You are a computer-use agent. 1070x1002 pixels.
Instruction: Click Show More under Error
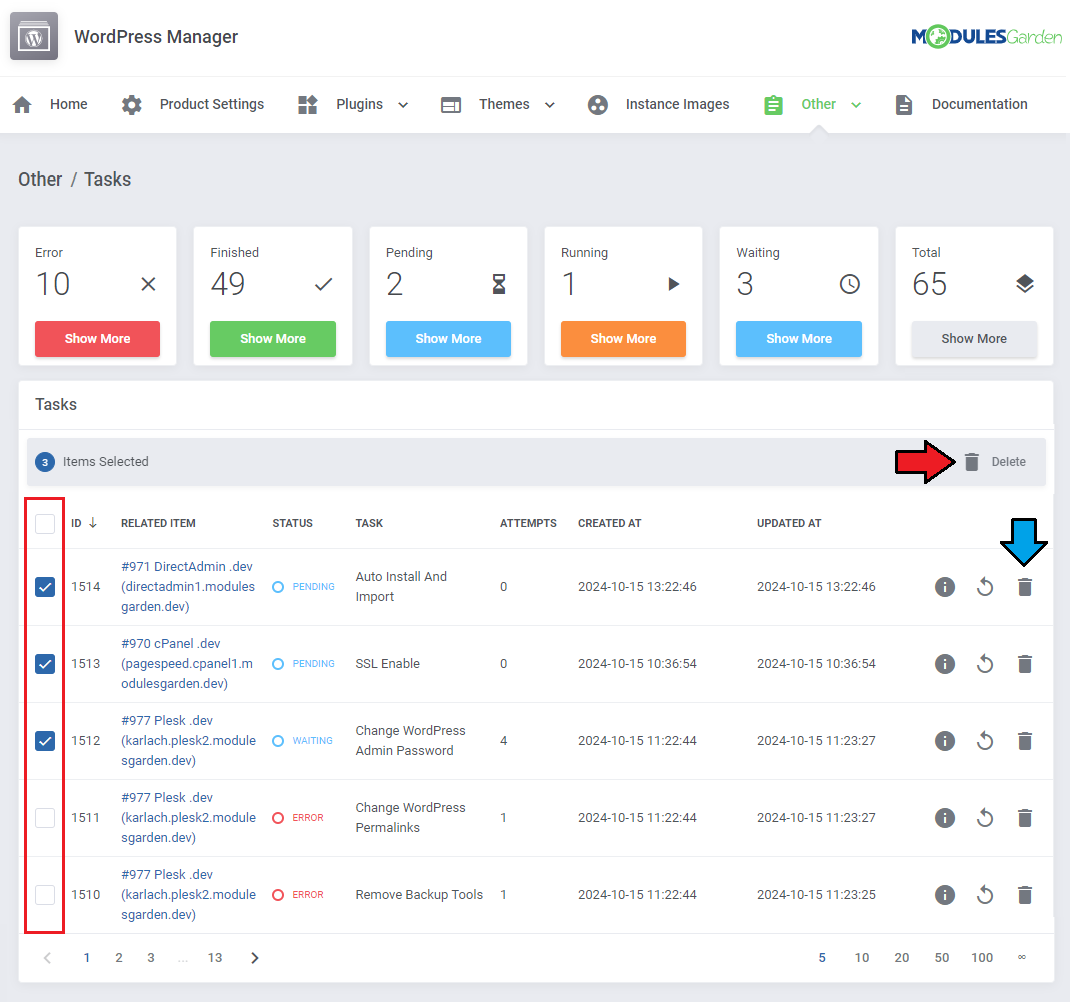pyautogui.click(x=98, y=339)
